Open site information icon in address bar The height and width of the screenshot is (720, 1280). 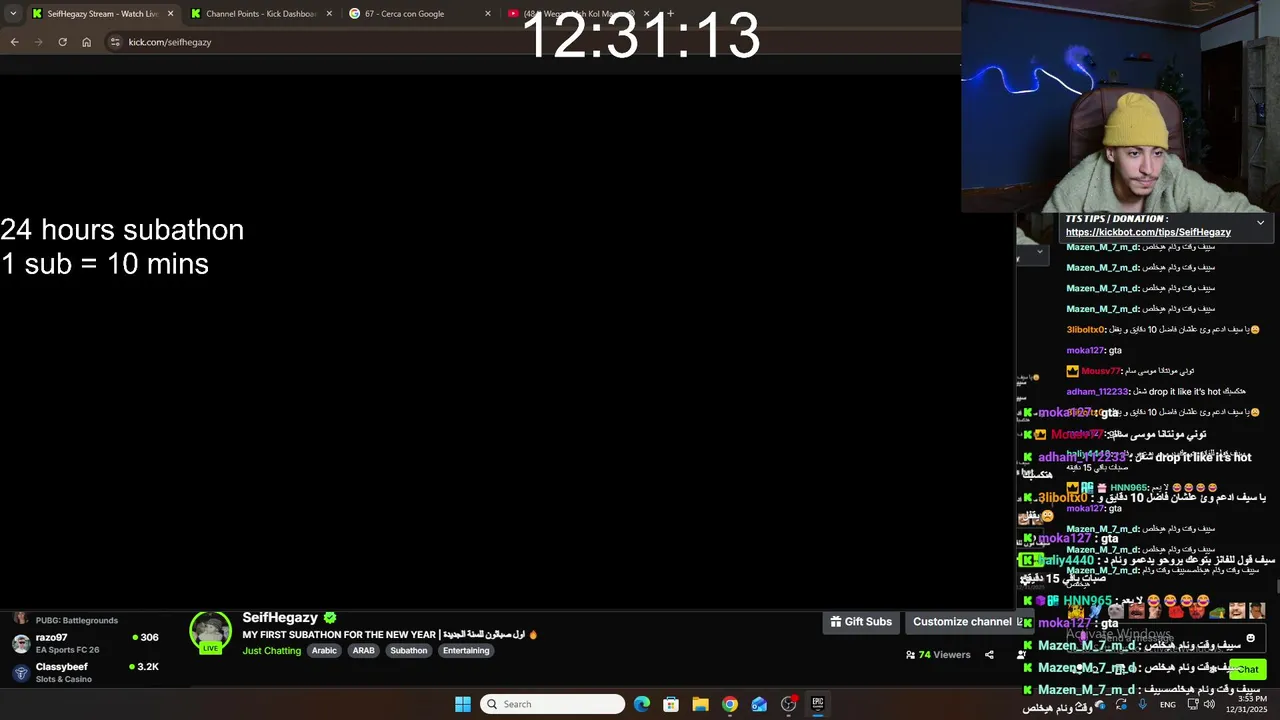coord(115,42)
